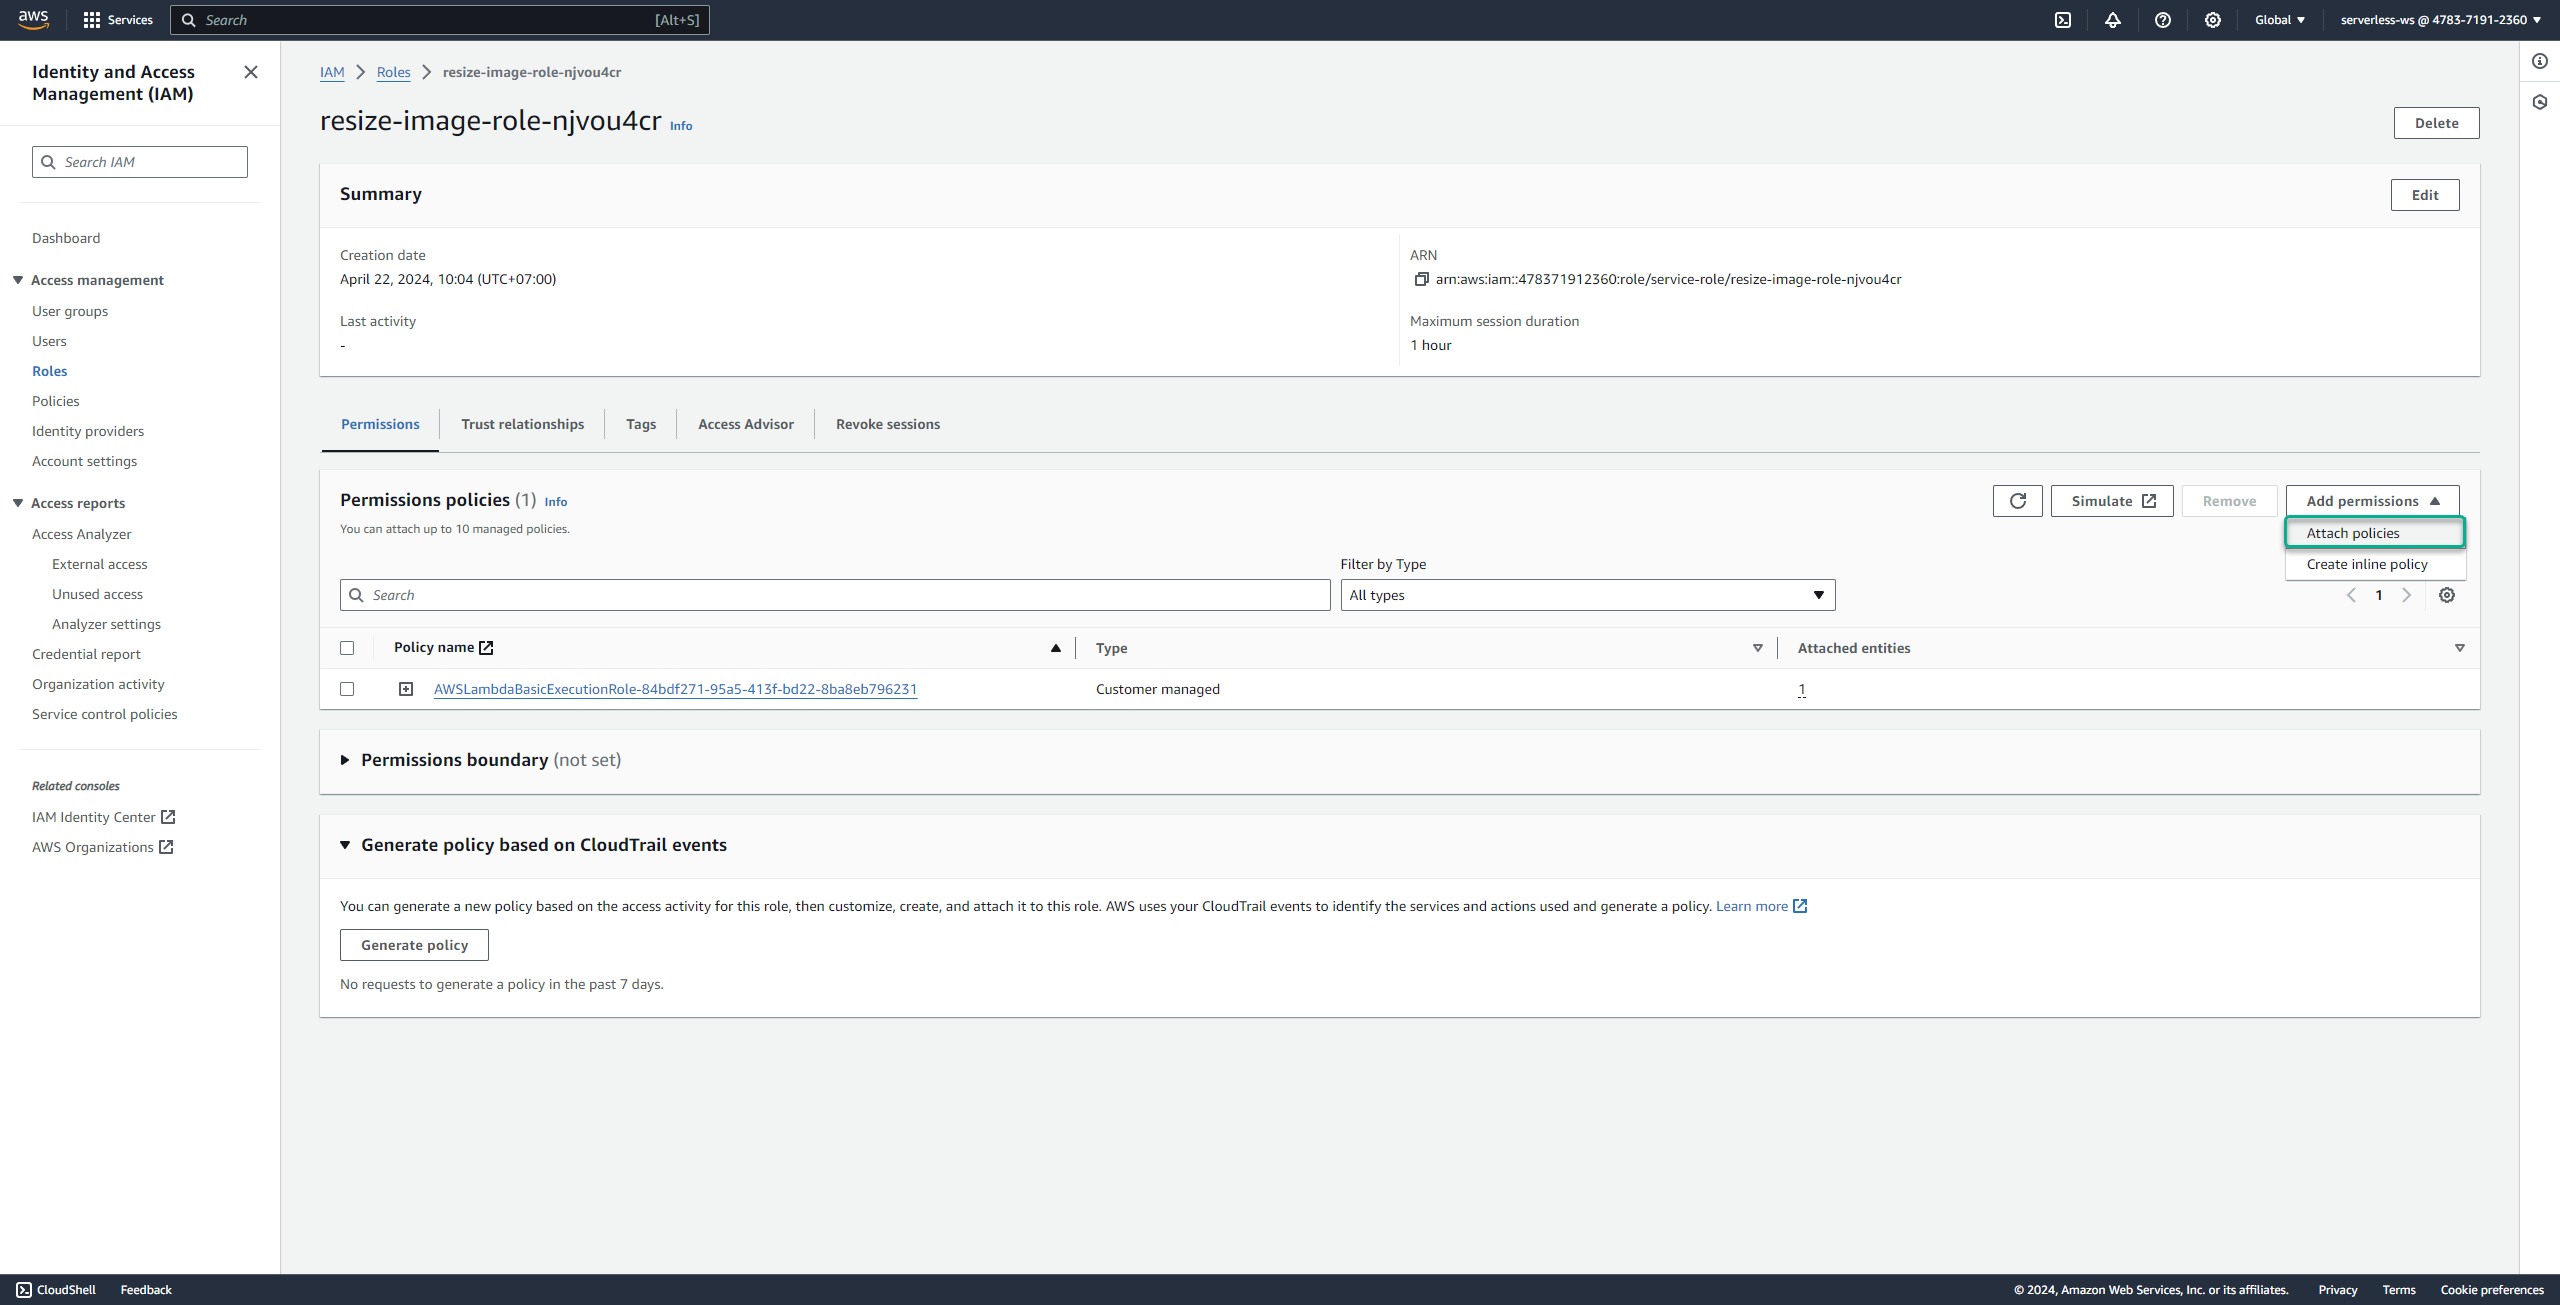Open User groups in the sidebar
This screenshot has height=1305, width=2560.
tap(70, 311)
